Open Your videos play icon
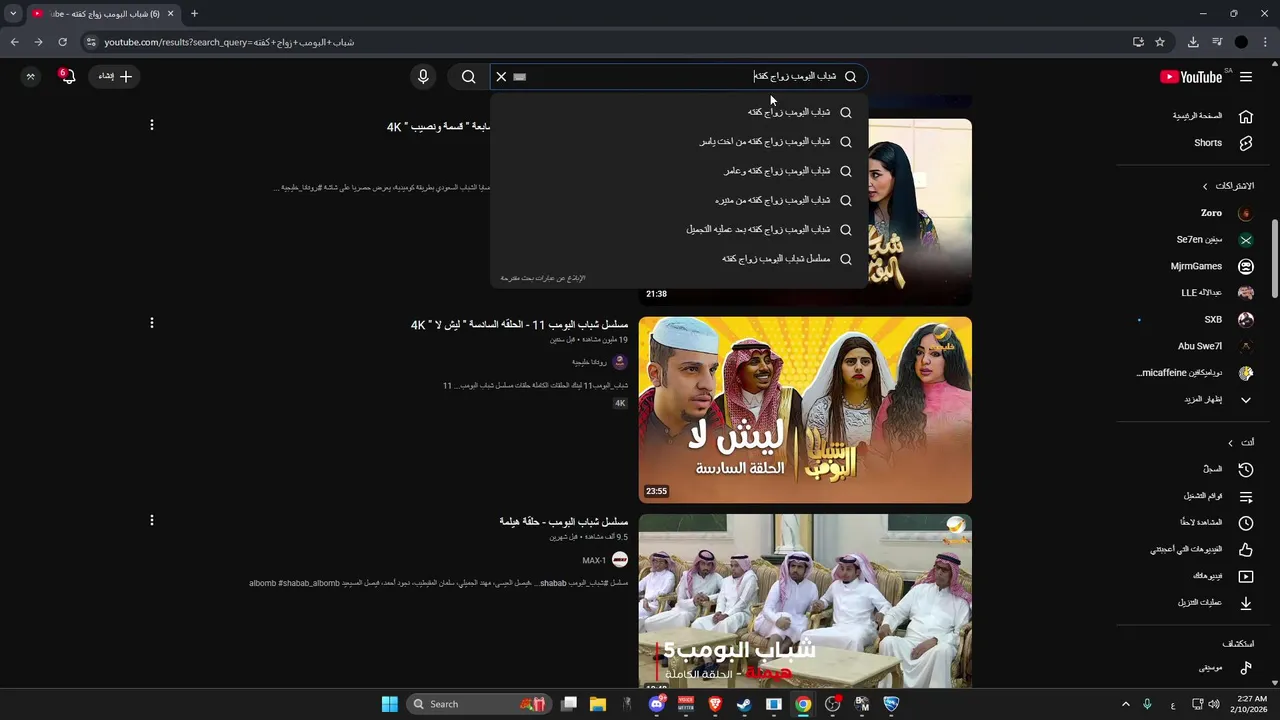The image size is (1280, 720). click(1246, 576)
